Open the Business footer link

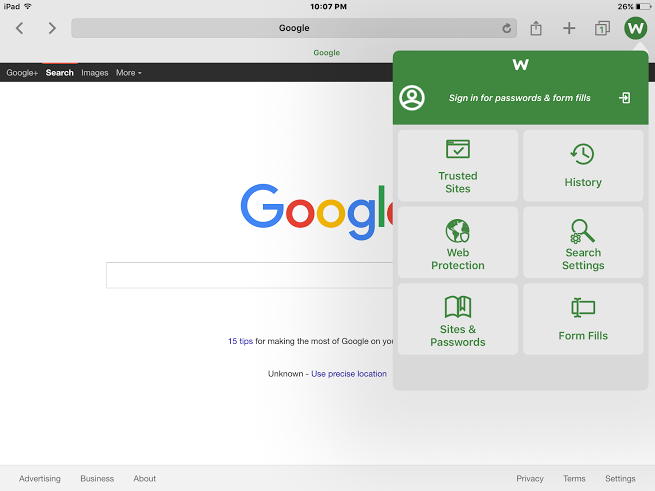(97, 478)
